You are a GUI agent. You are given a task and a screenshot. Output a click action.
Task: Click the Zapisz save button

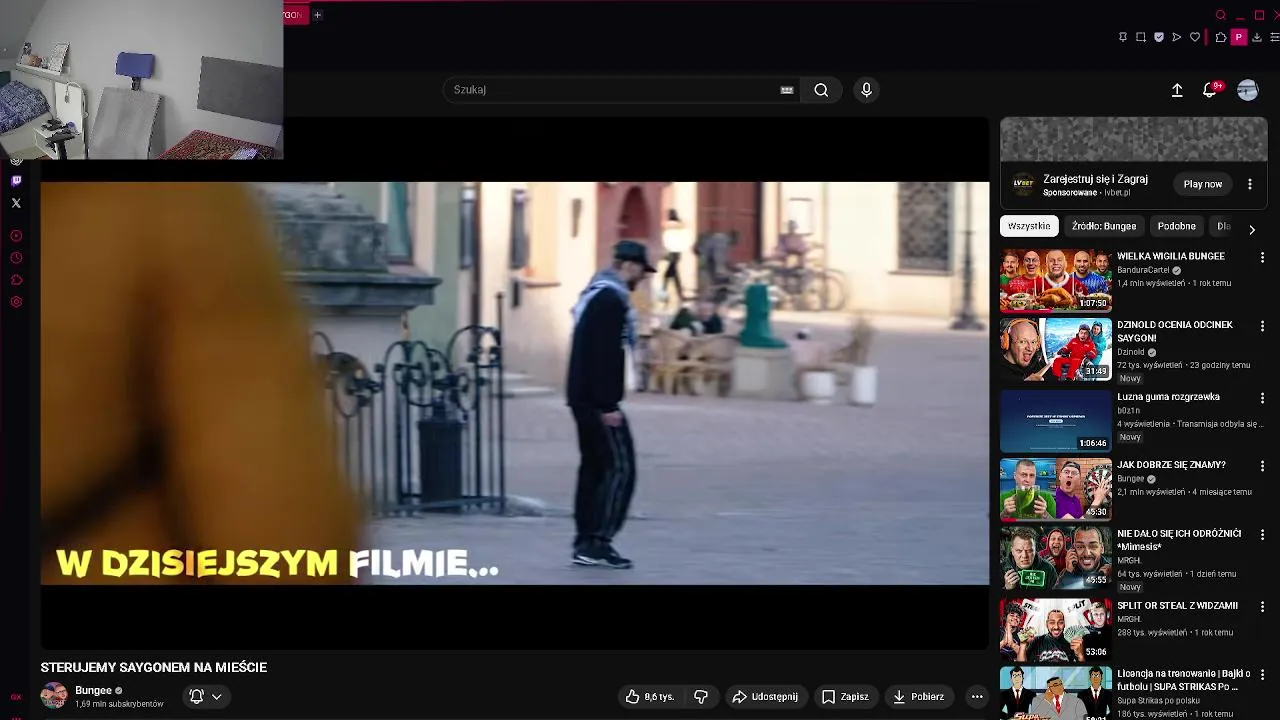point(845,697)
